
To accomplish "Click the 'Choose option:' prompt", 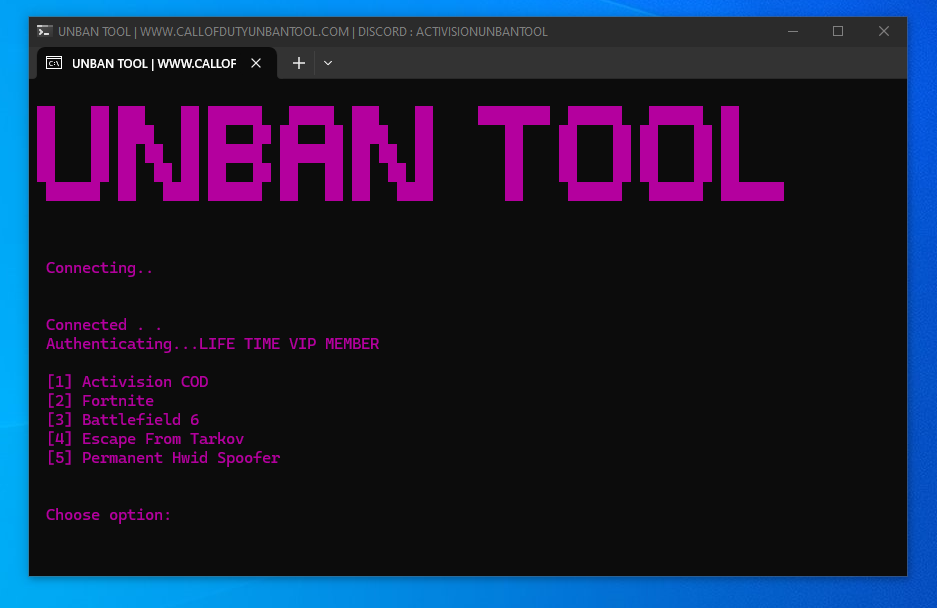I will (x=109, y=515).
